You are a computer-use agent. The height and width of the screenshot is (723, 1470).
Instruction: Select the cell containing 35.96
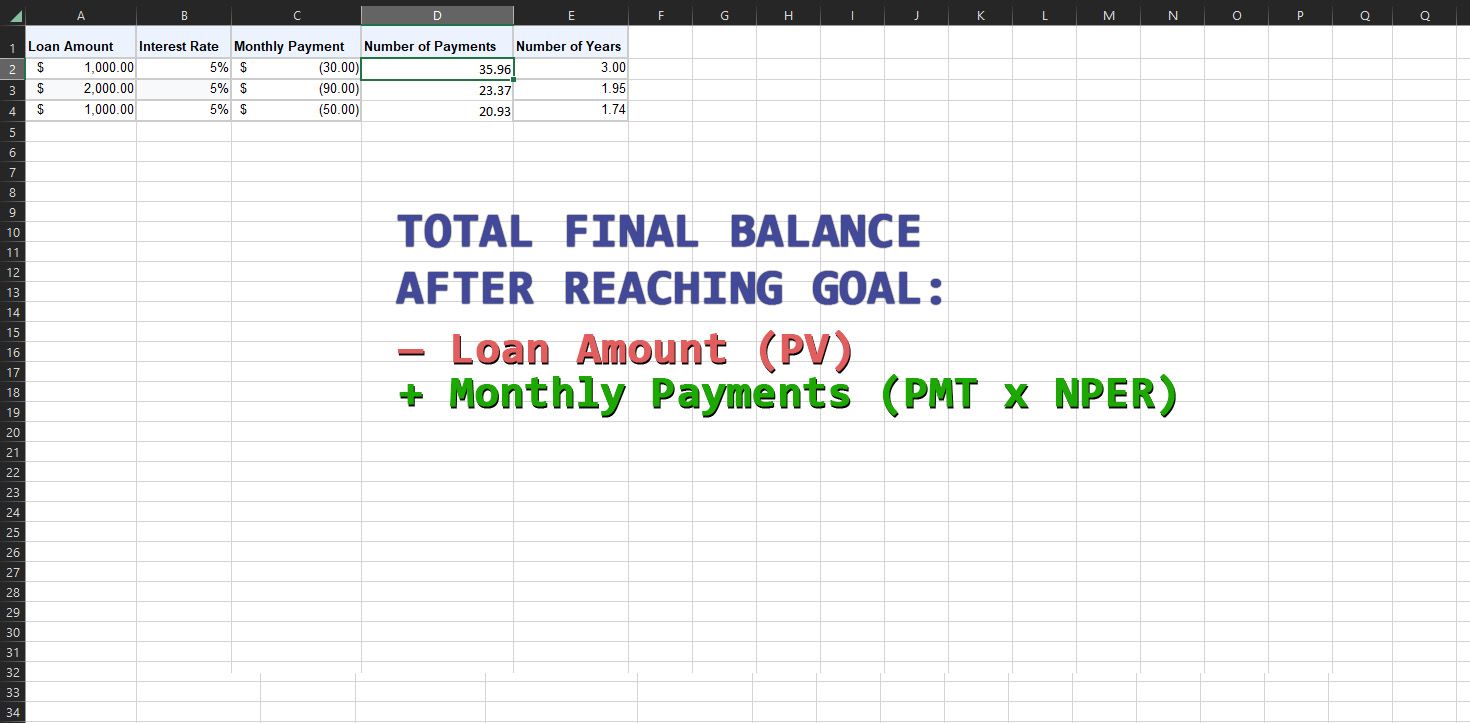tap(437, 68)
